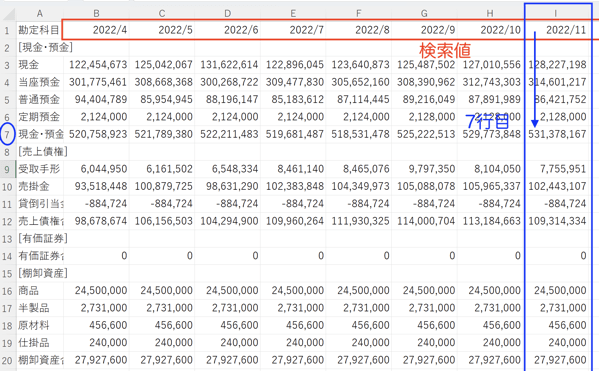Select the column A header
This screenshot has width=599, height=371.
40,13
